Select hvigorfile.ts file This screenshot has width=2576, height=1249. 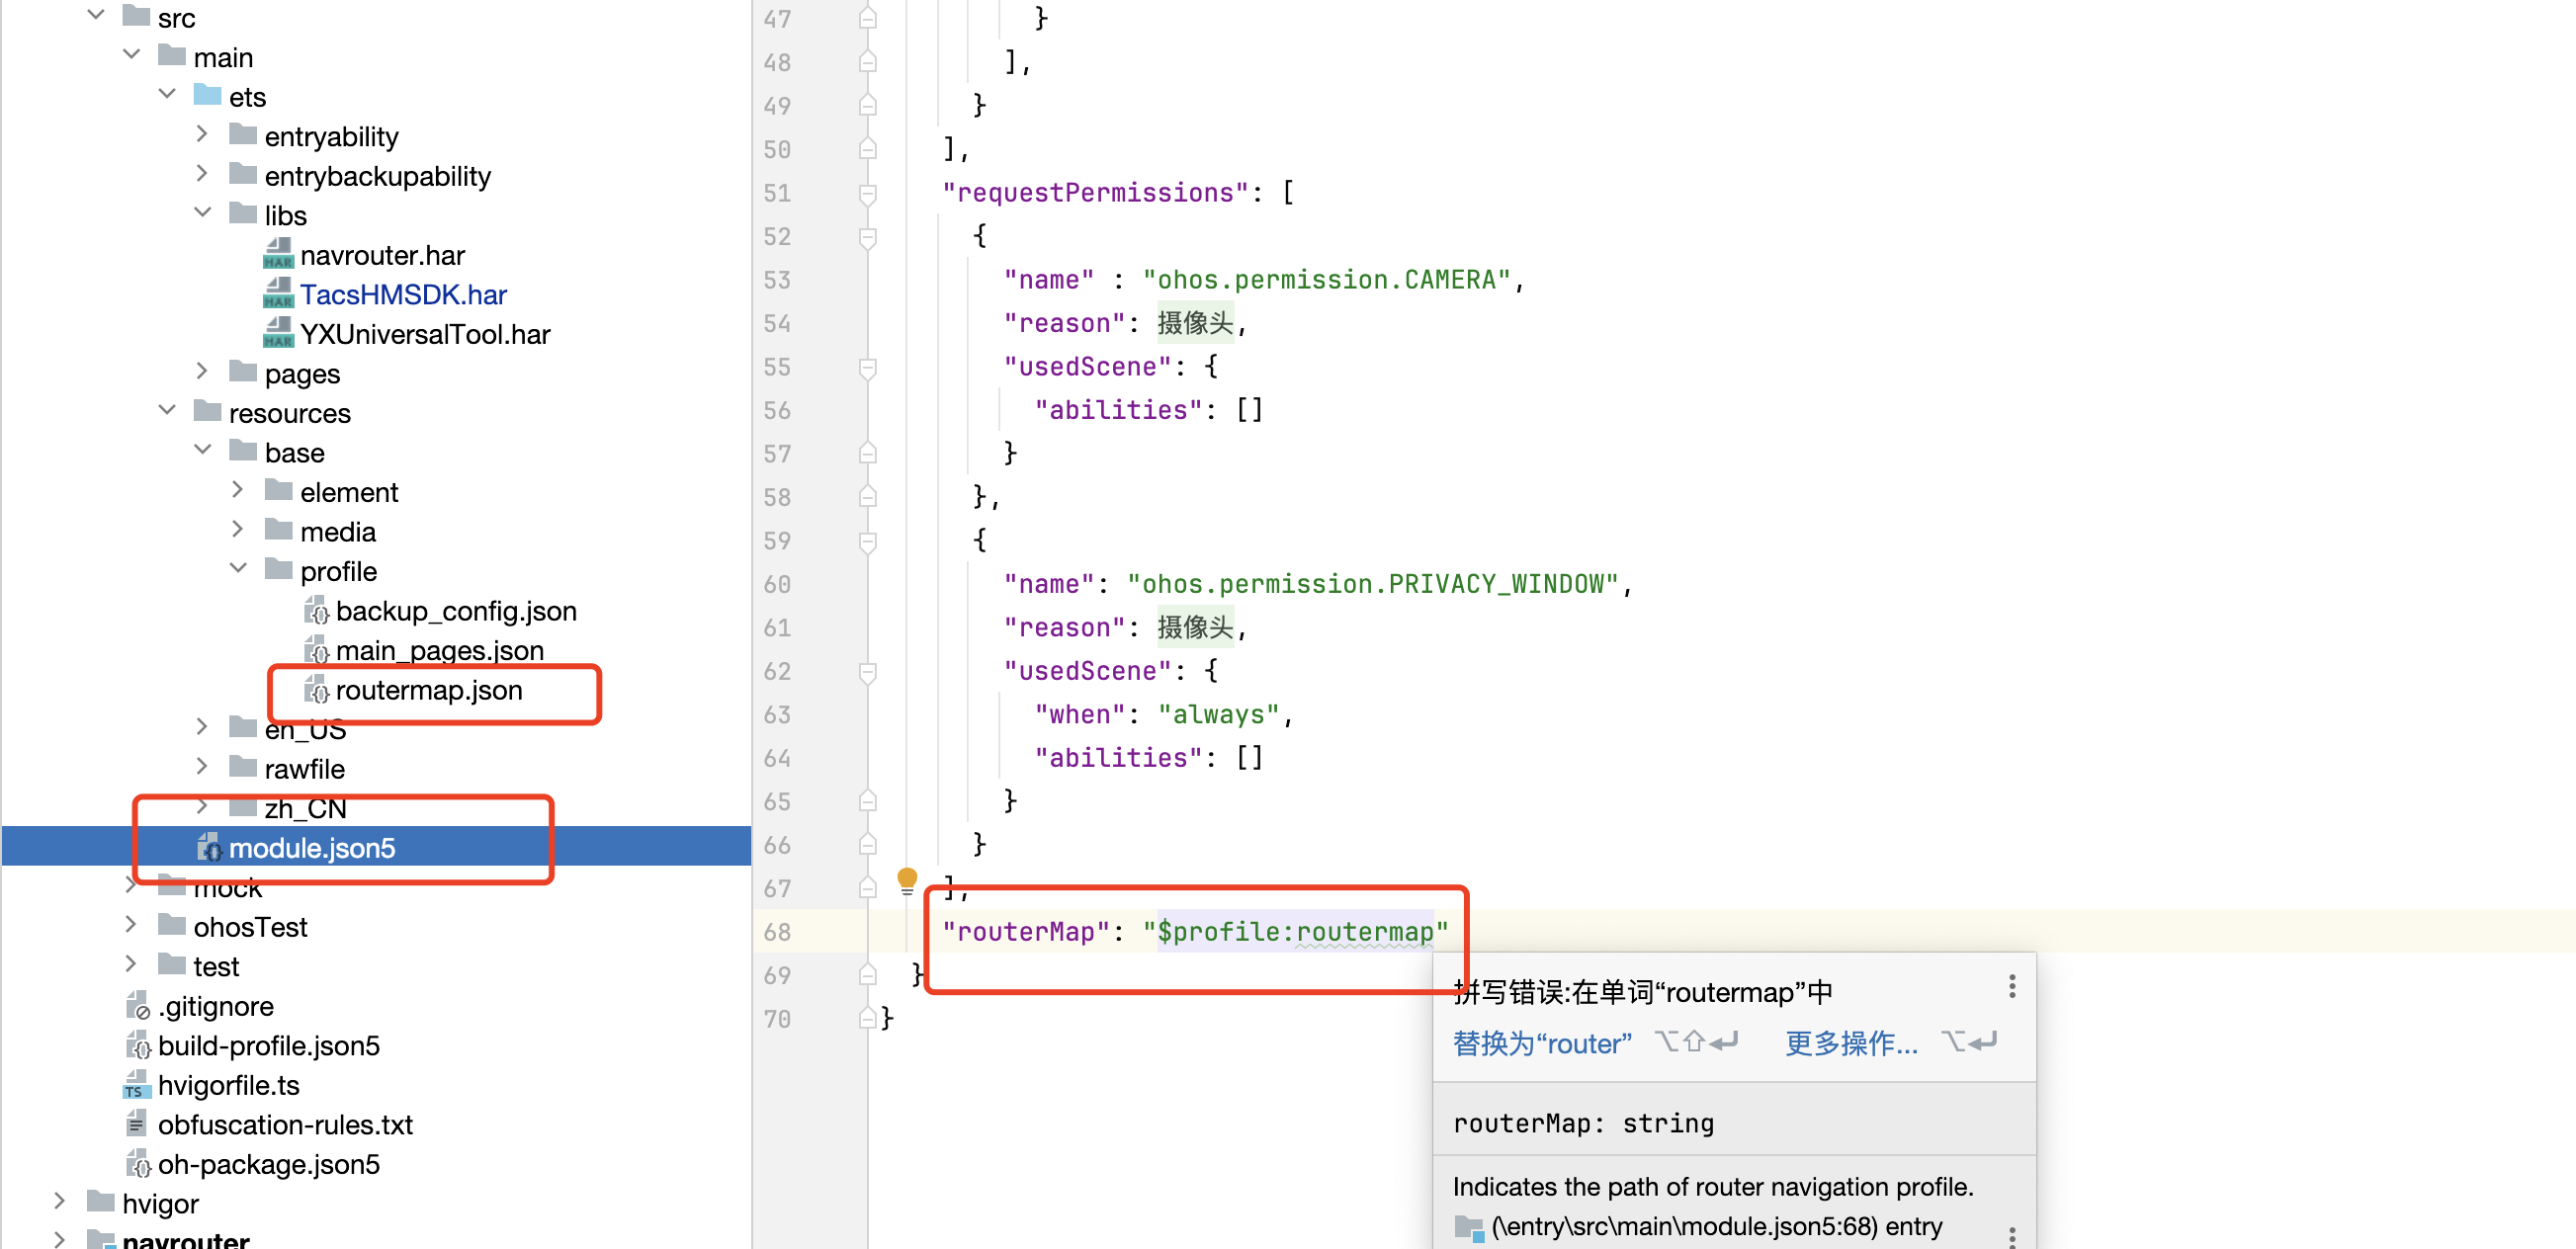(x=228, y=1086)
